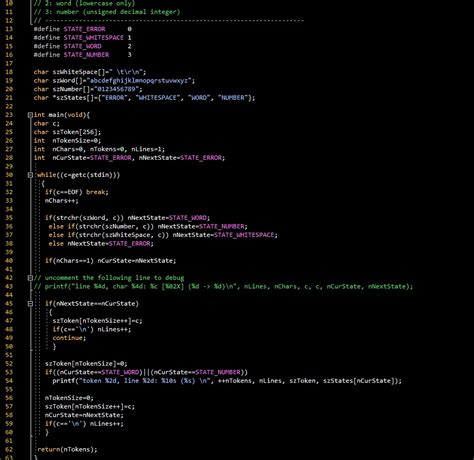
Task: Collapse the if(nNextState==nCurState) block fold marker
Action: 30,304
